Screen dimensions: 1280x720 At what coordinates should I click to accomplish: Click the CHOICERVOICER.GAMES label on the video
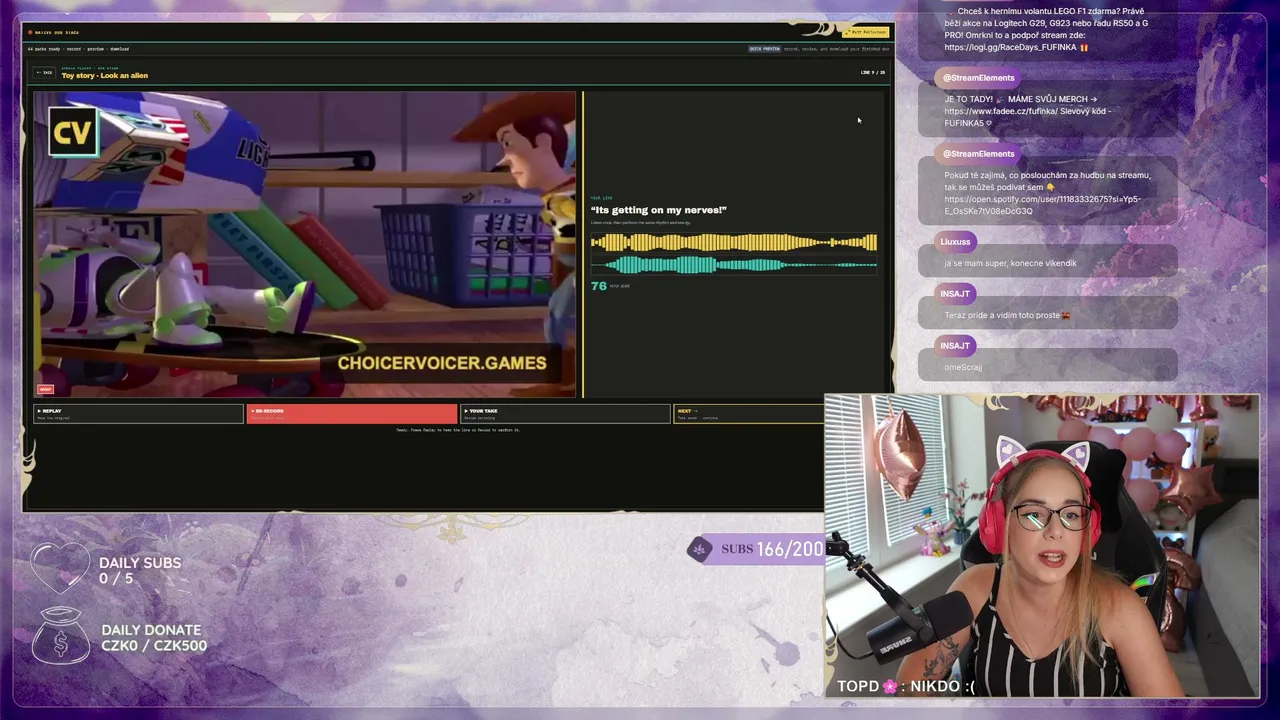coord(442,363)
